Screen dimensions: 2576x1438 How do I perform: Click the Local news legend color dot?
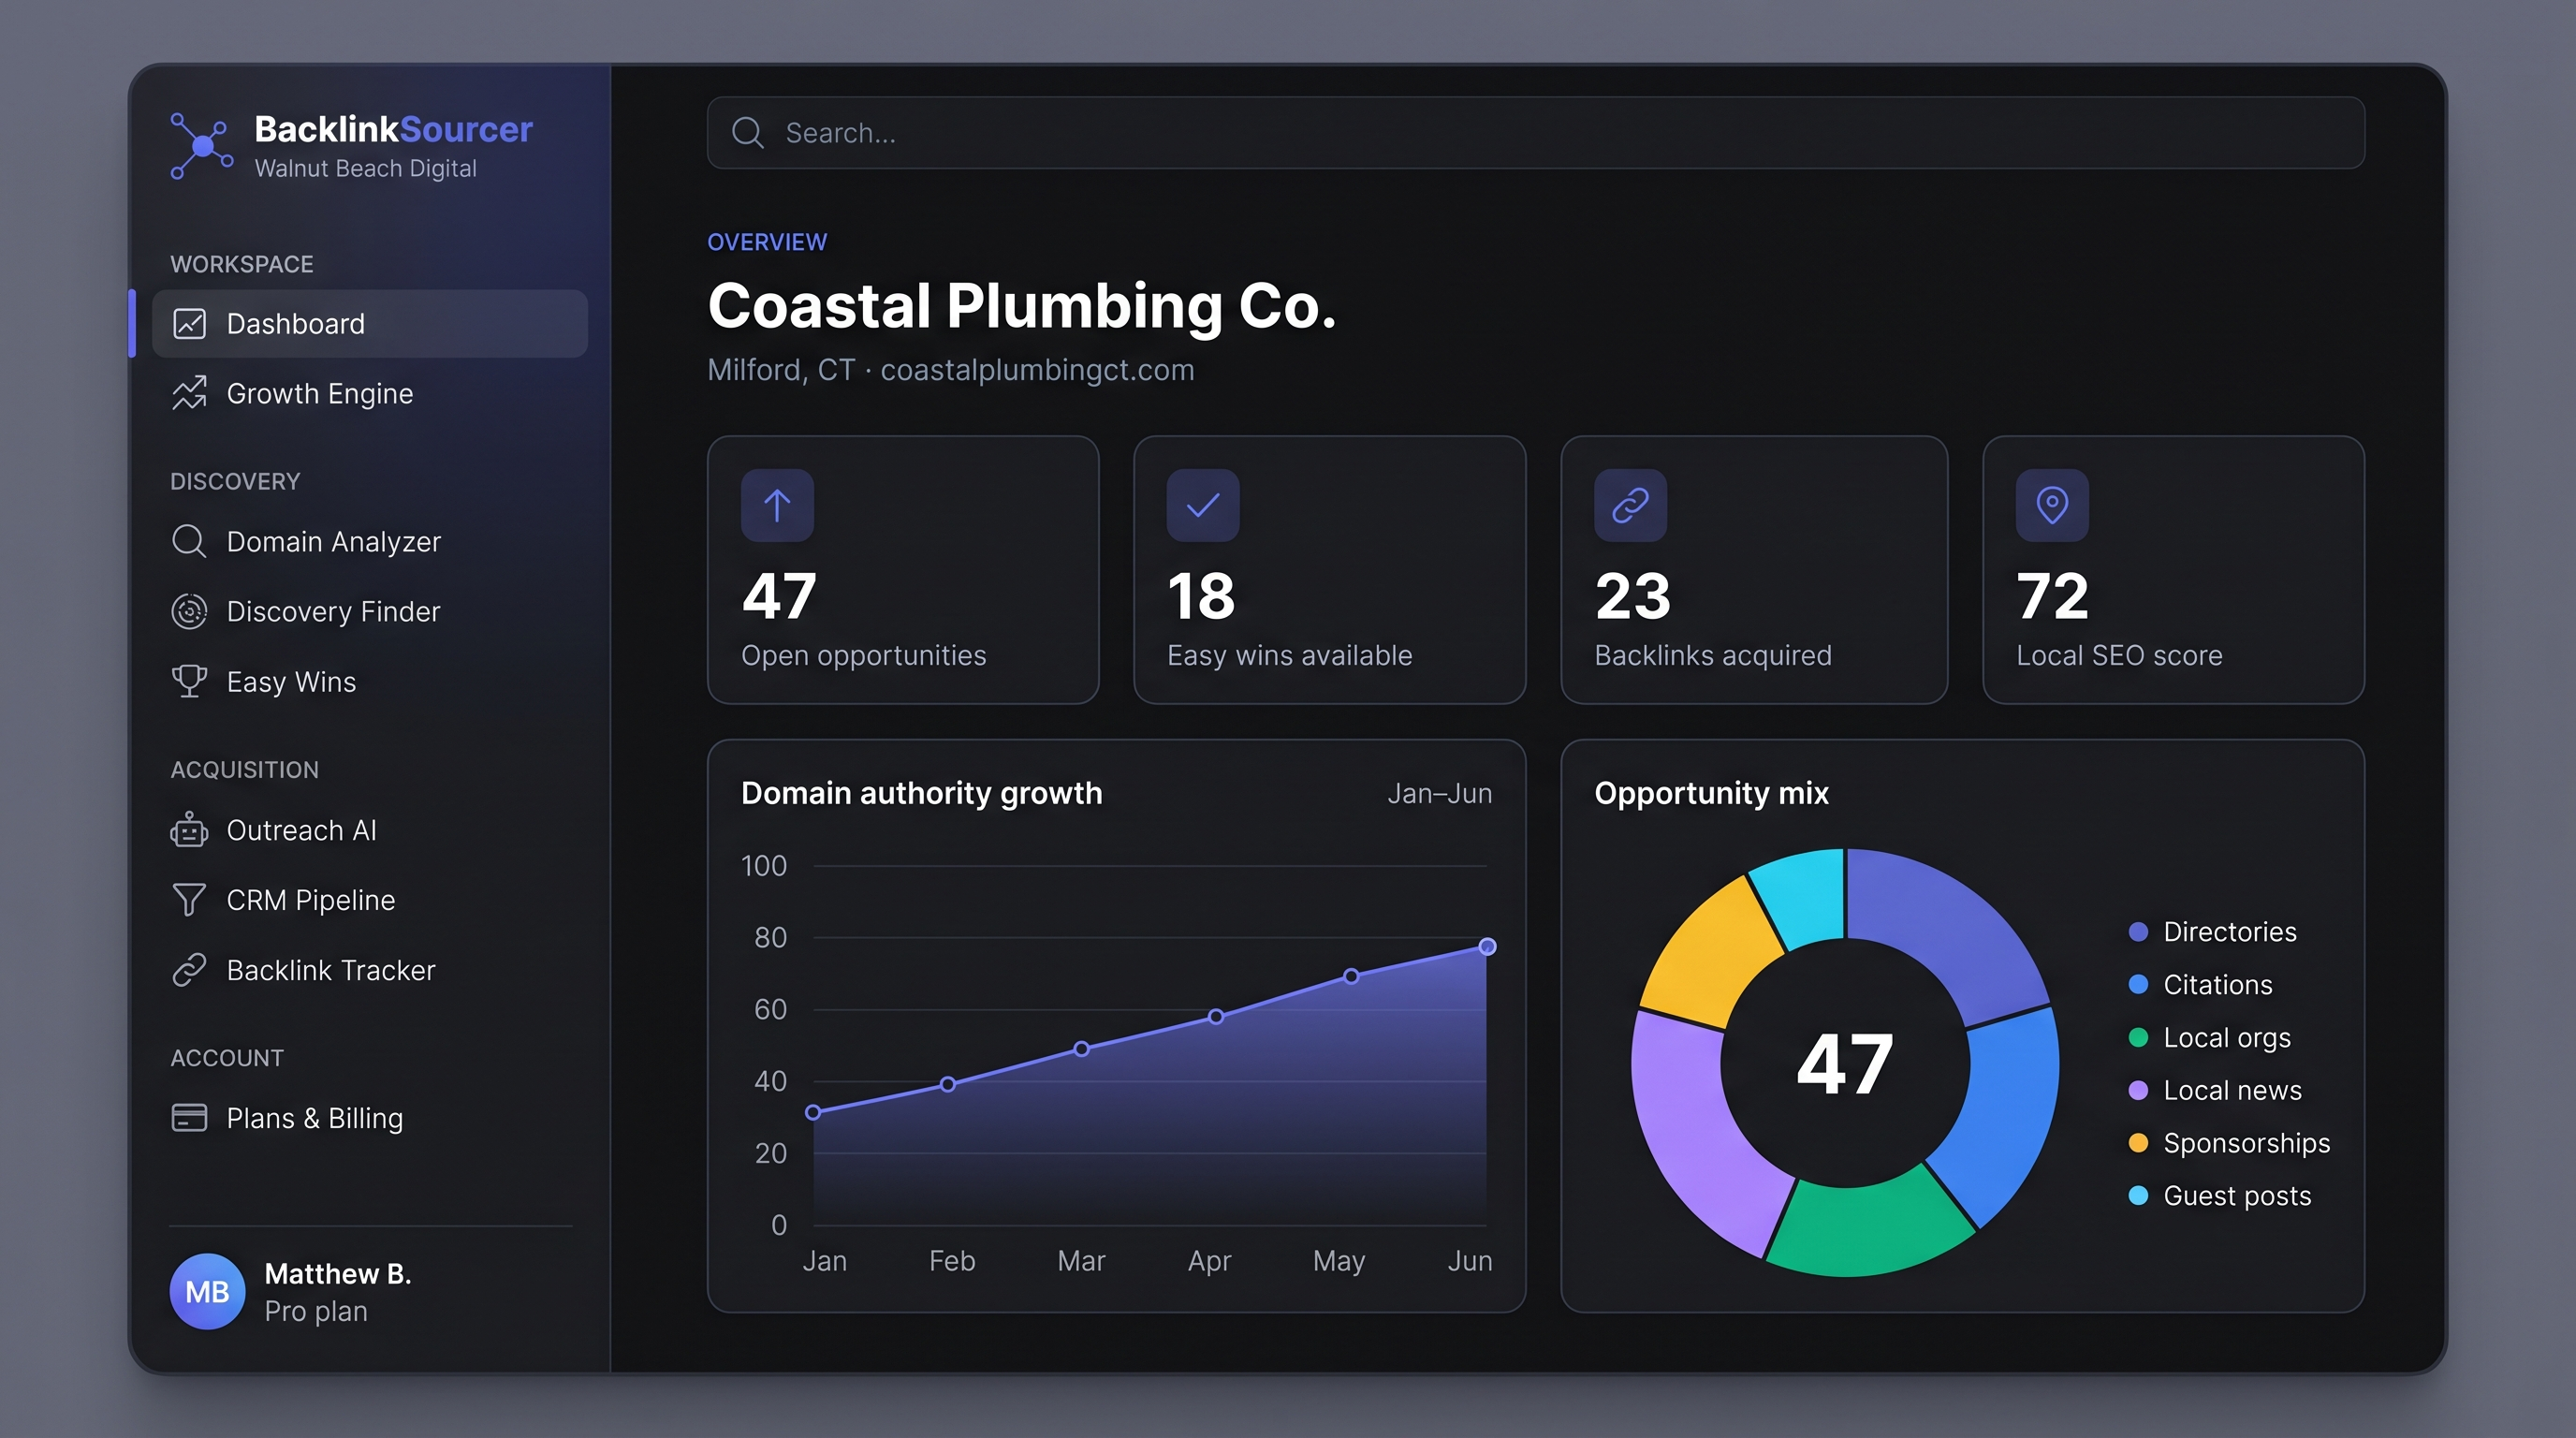pyautogui.click(x=2138, y=1090)
